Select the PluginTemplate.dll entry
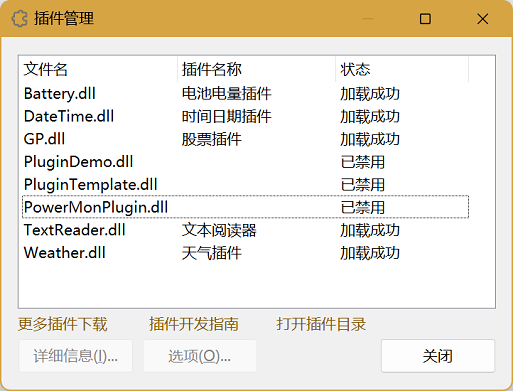 (91, 184)
